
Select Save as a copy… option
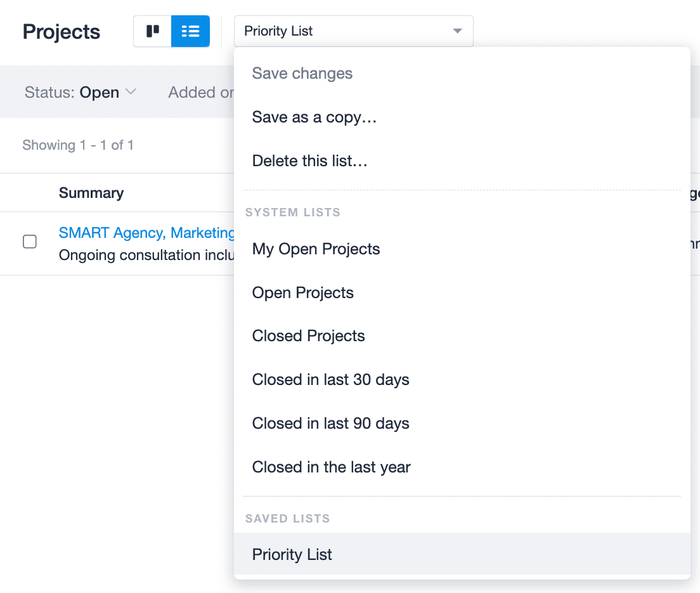(x=314, y=117)
